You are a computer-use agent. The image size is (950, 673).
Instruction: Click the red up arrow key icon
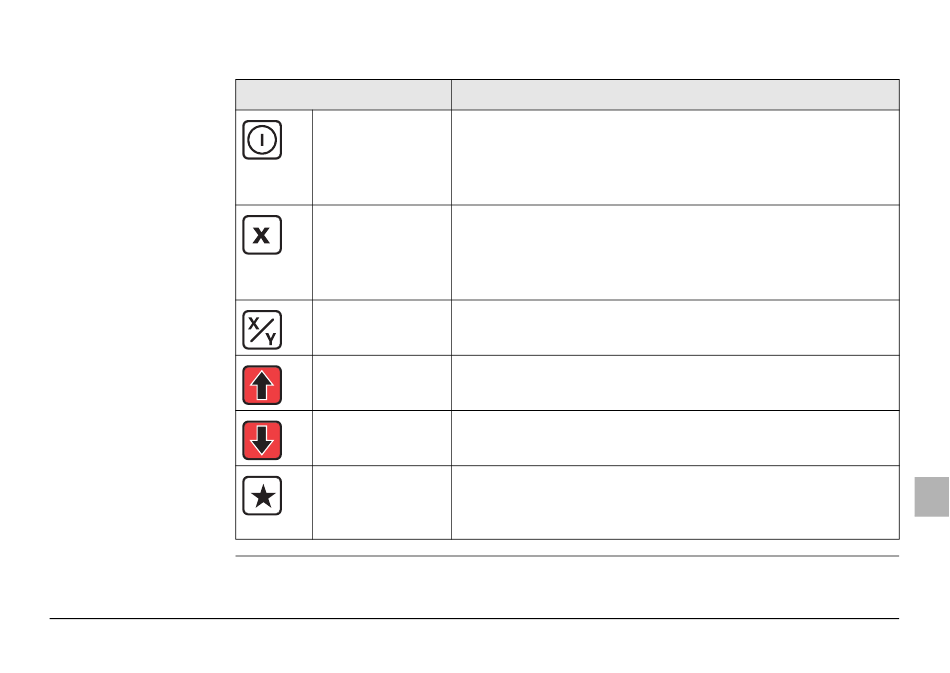pos(262,385)
